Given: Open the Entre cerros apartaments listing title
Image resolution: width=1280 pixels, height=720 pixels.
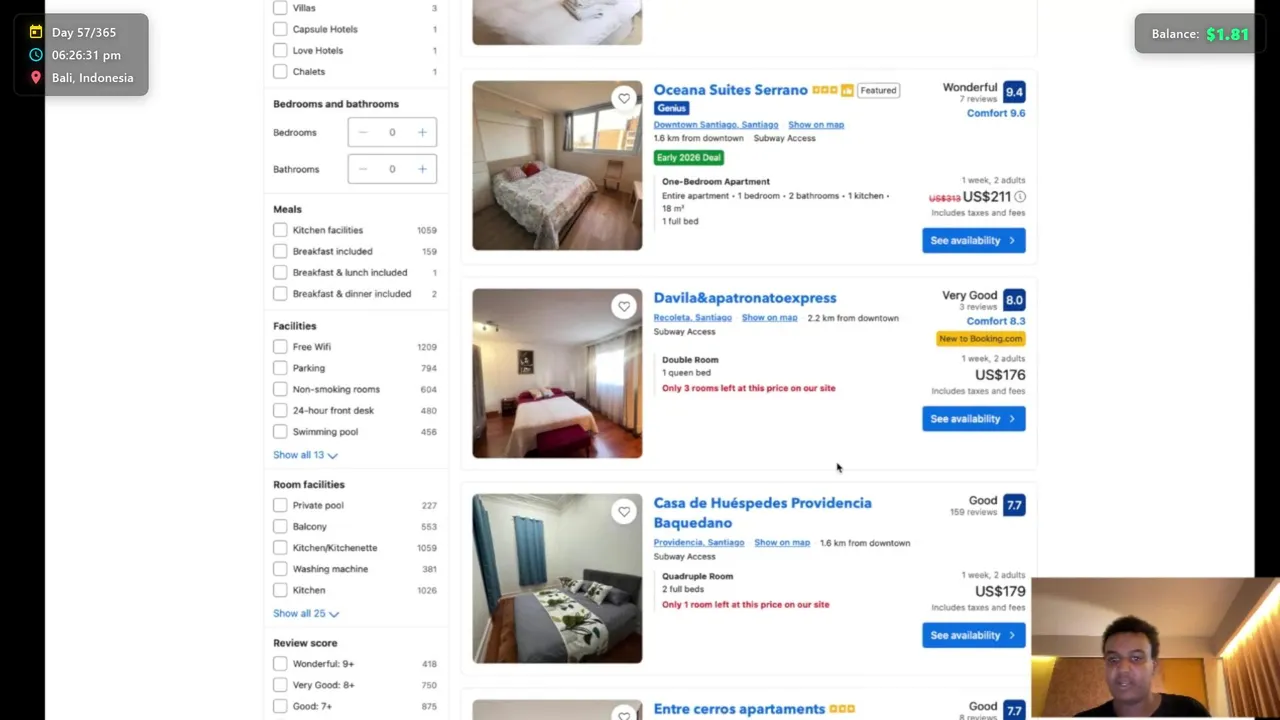Looking at the screenshot, I should coord(739,709).
